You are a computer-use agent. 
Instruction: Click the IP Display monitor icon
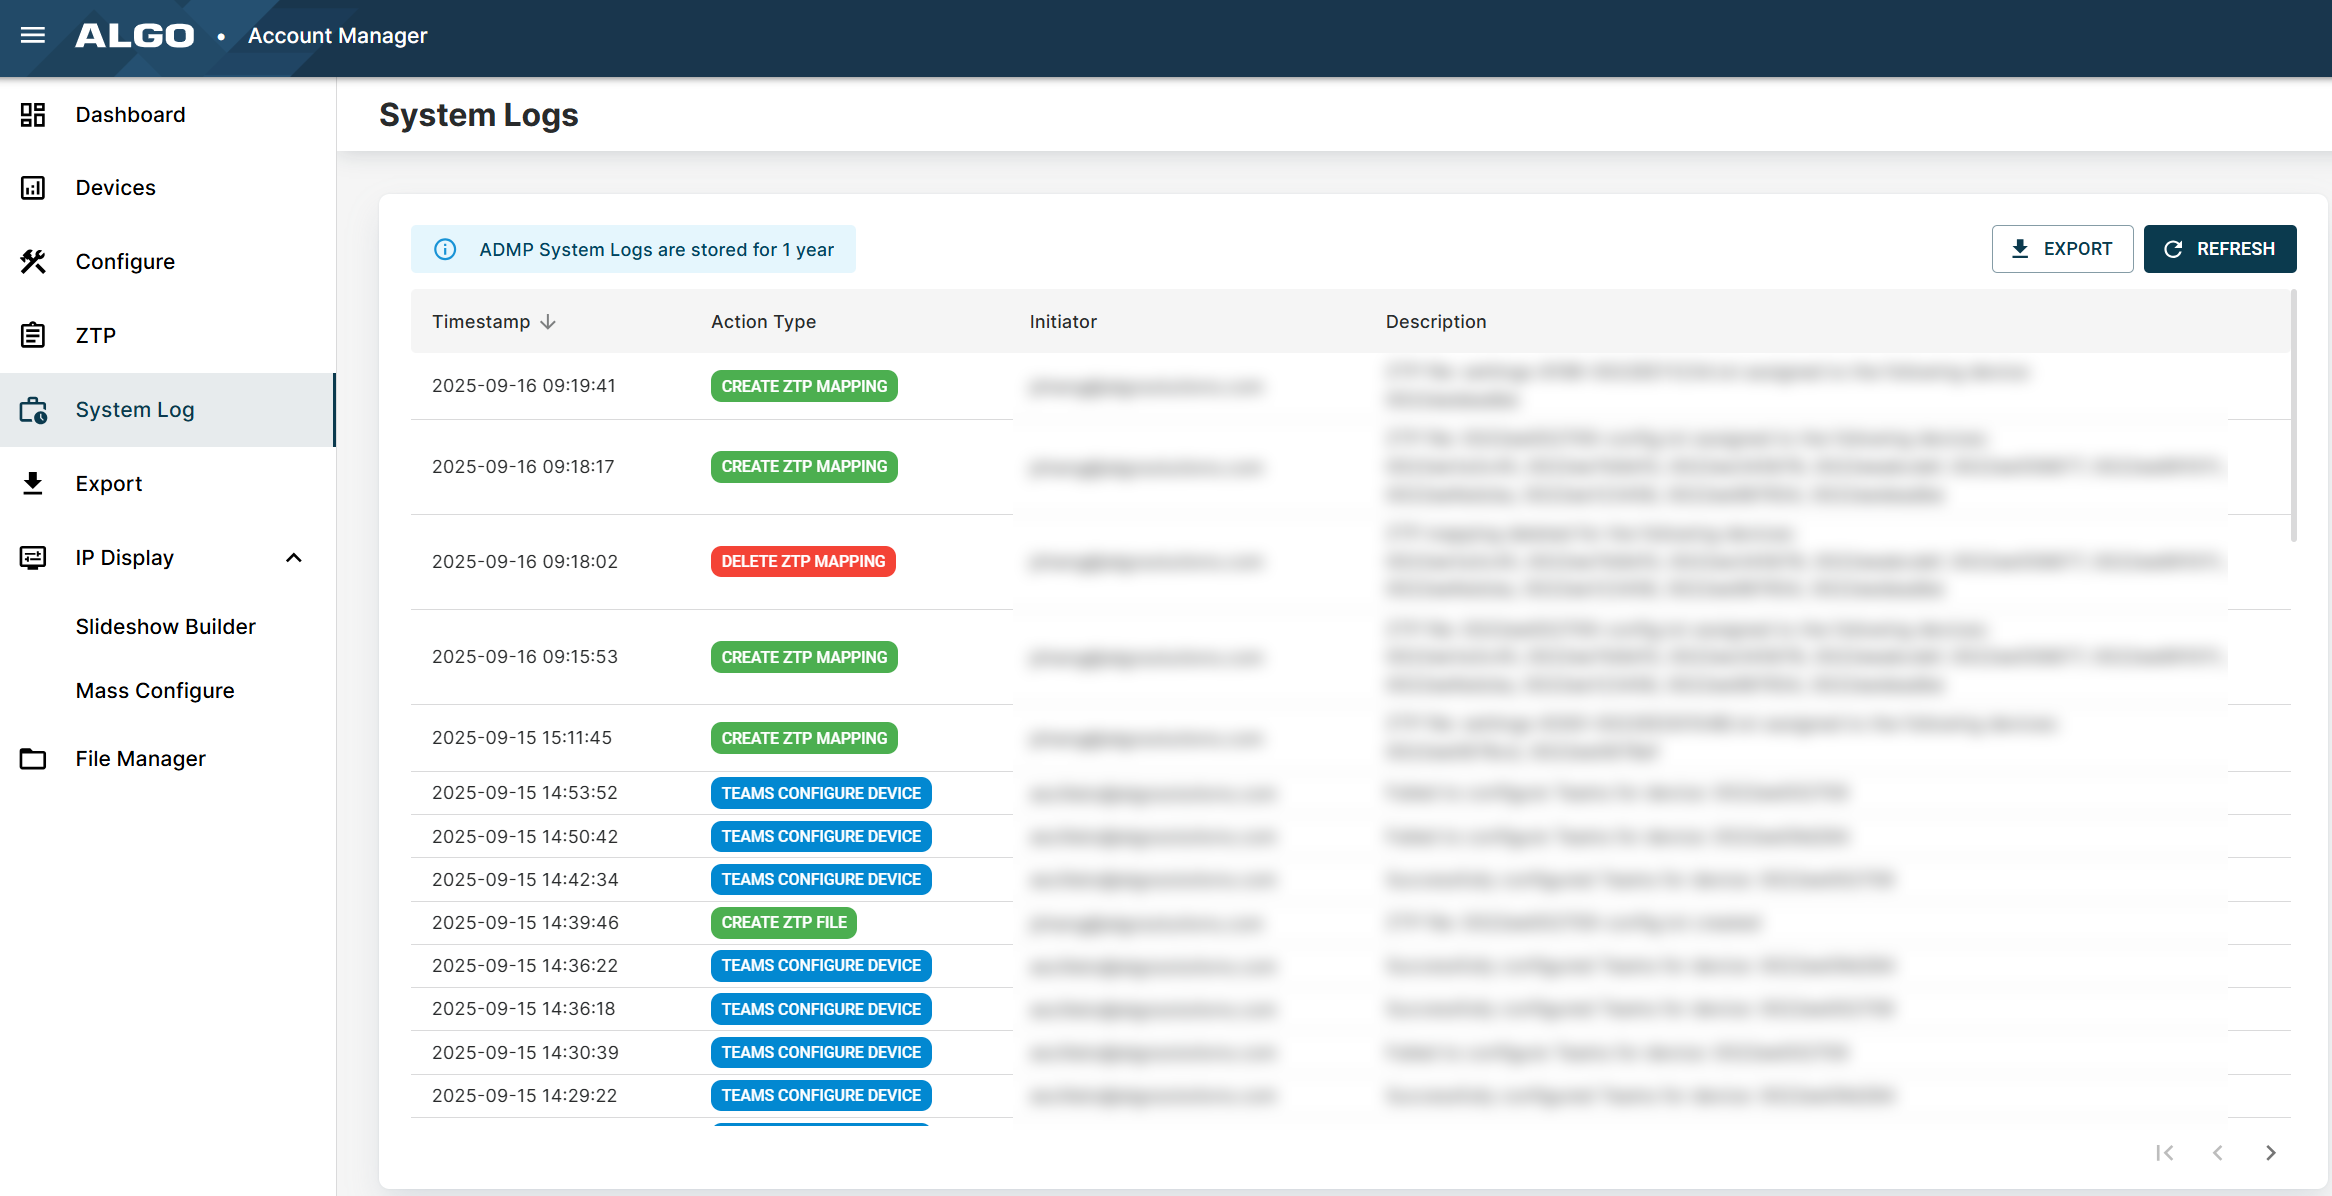click(x=33, y=558)
